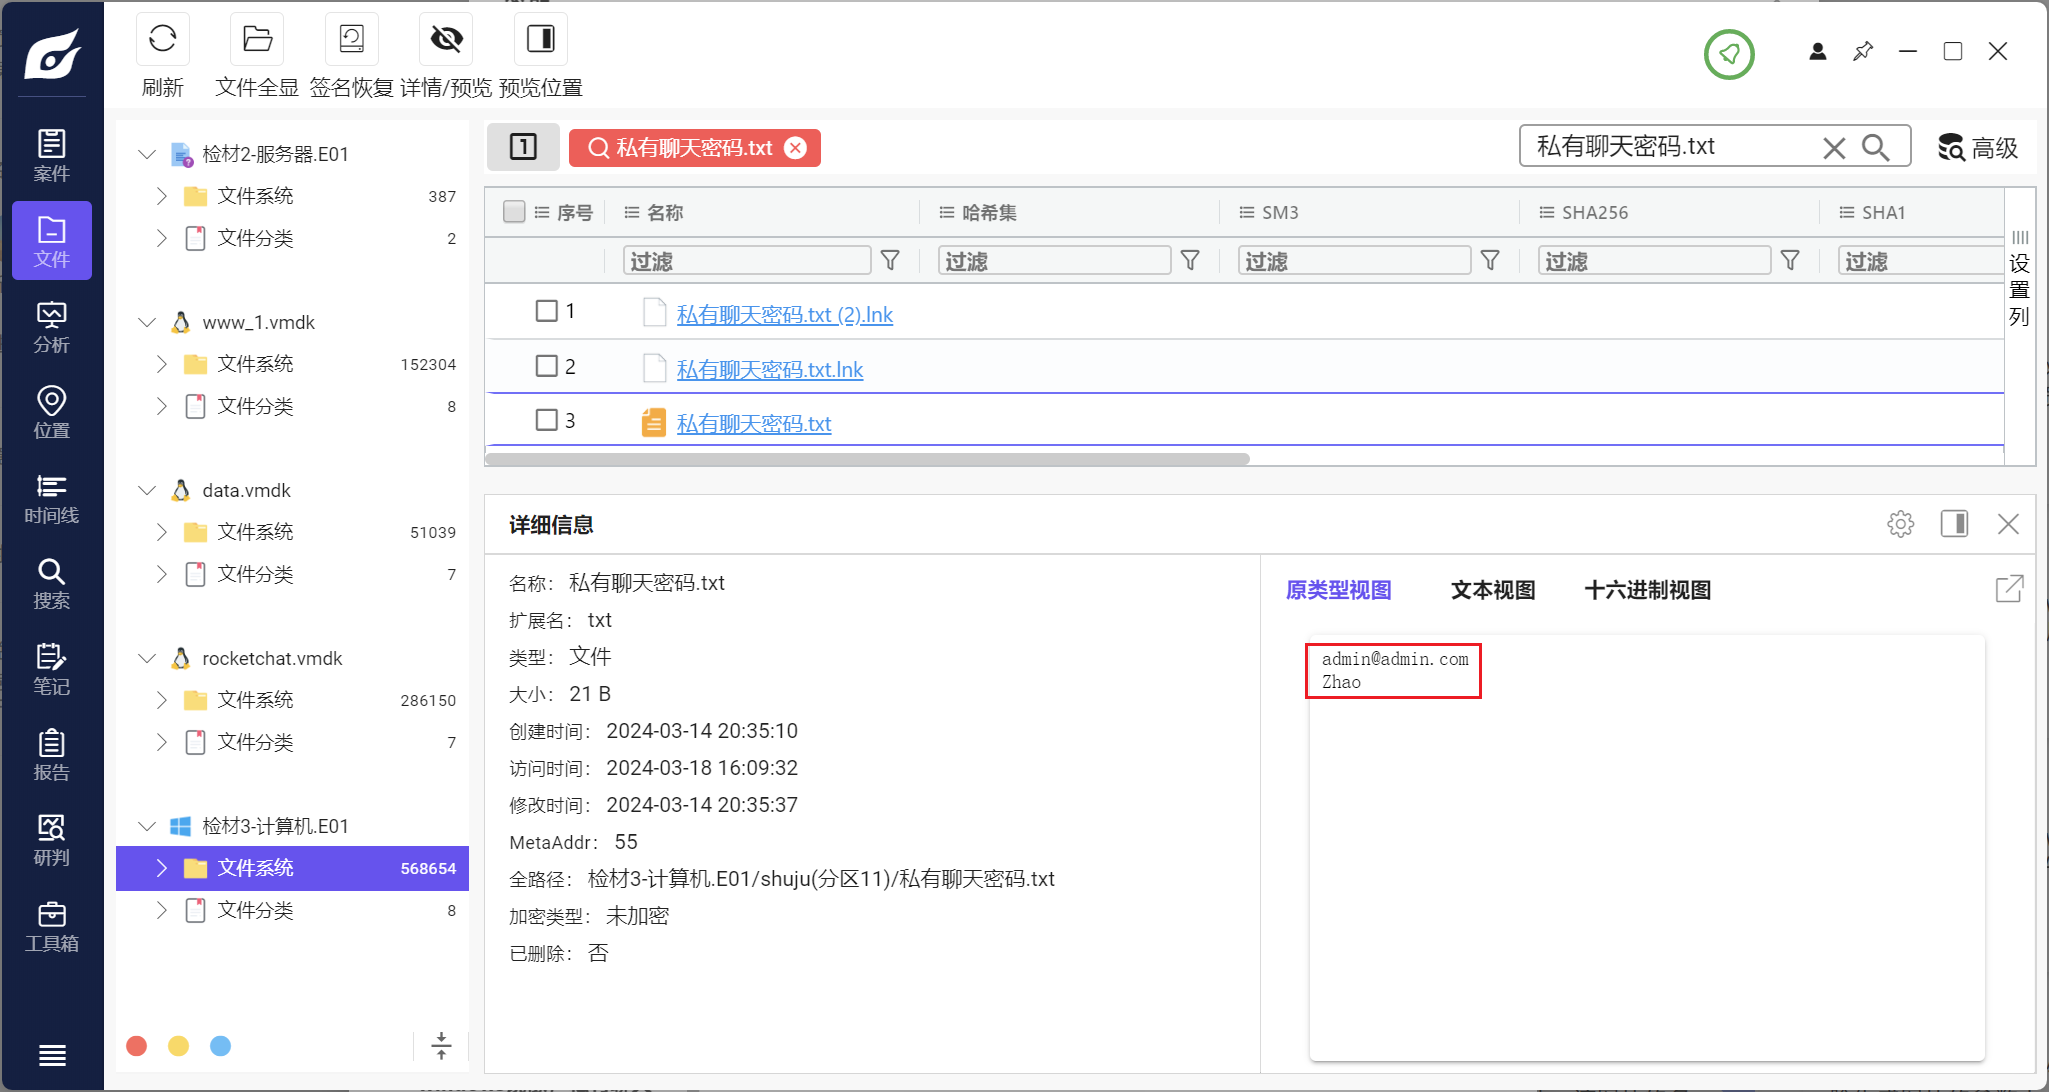Open the 笔记 sidebar section
Viewport: 2049px width, 1092px height.
[52, 669]
